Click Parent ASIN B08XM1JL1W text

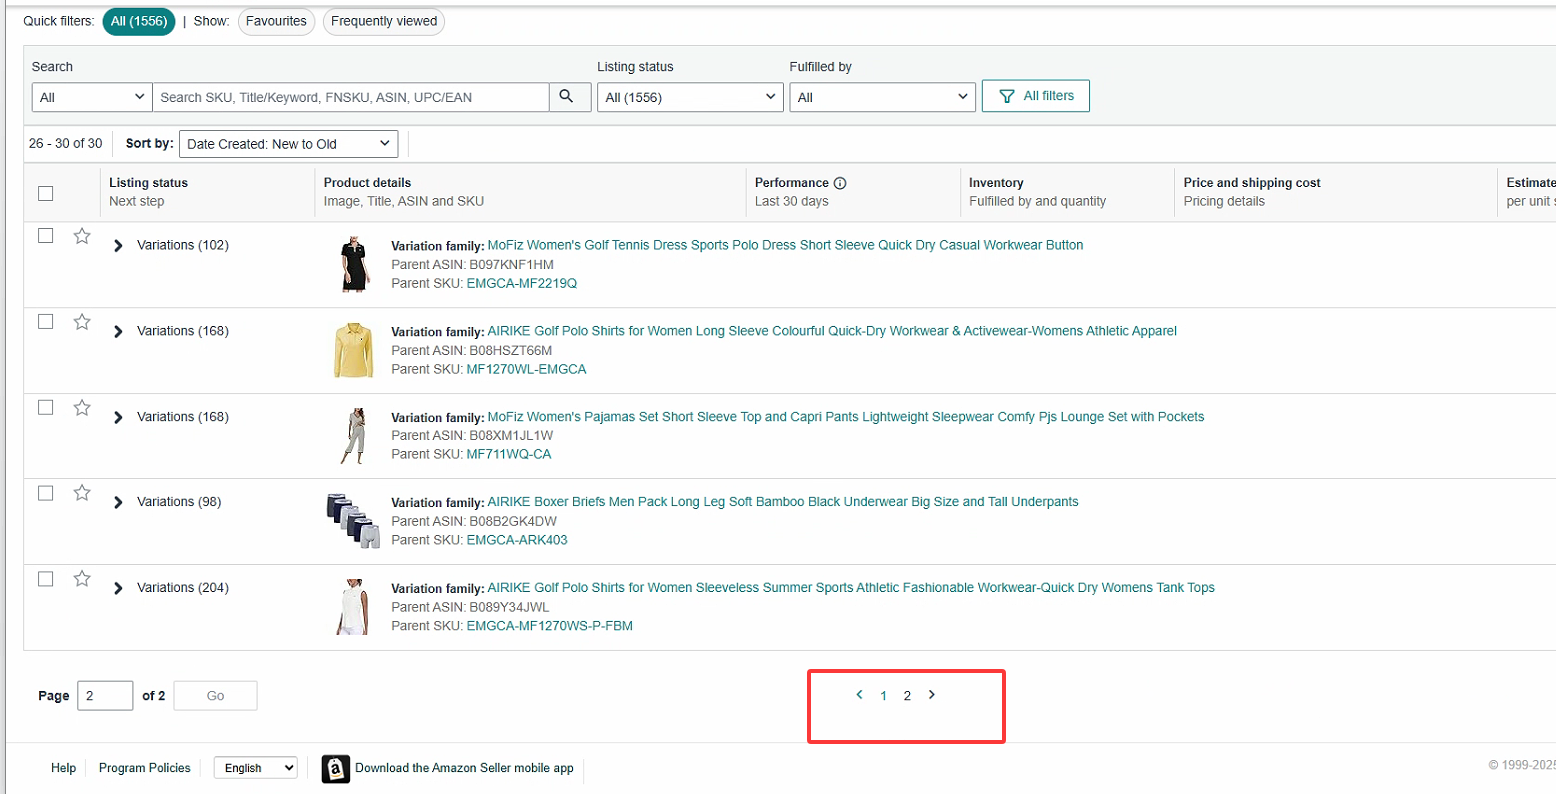click(x=472, y=436)
